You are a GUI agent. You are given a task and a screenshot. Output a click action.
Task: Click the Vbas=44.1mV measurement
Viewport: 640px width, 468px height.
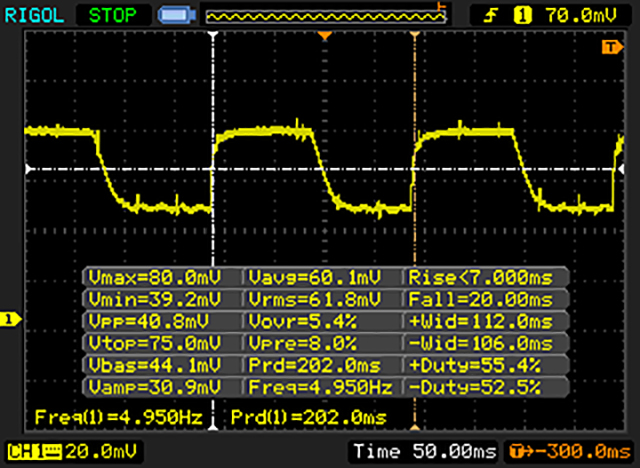155,365
